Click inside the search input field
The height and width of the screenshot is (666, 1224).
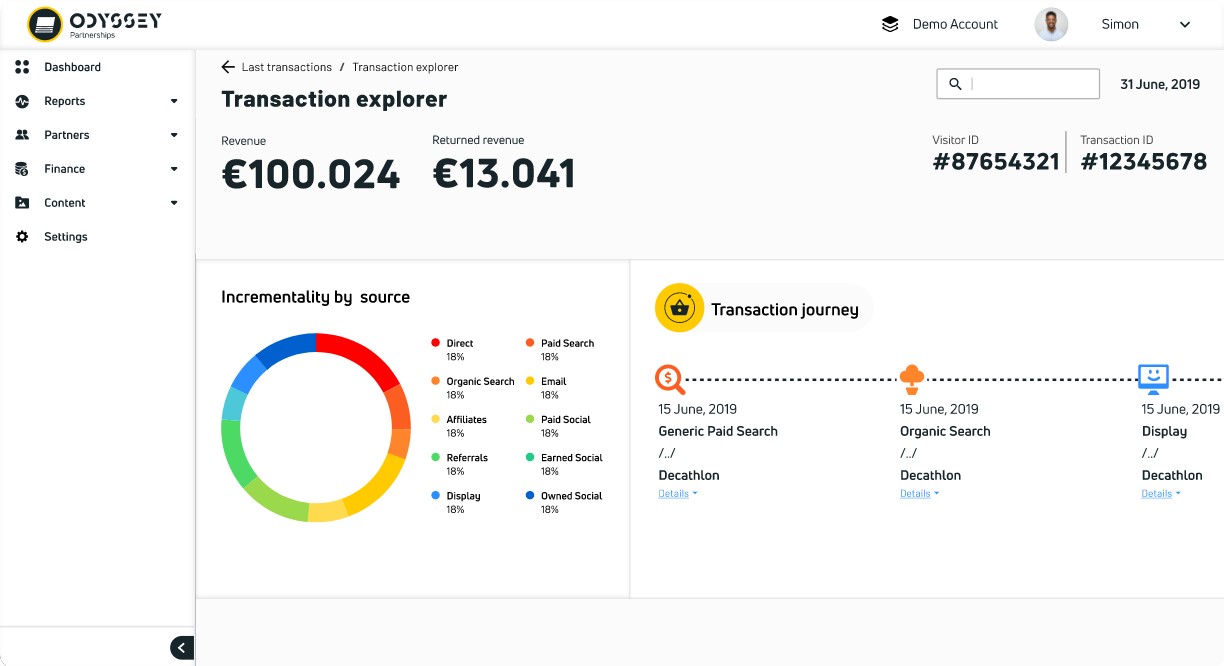1030,84
